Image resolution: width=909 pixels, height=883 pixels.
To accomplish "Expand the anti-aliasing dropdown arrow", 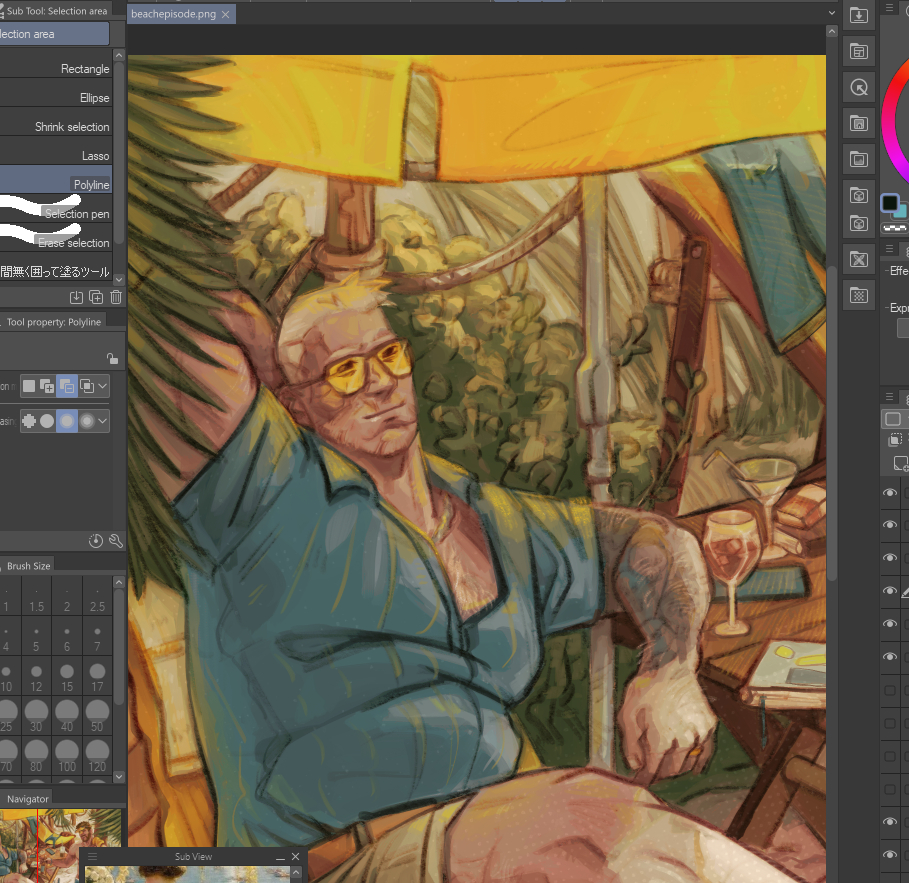I will click(103, 422).
